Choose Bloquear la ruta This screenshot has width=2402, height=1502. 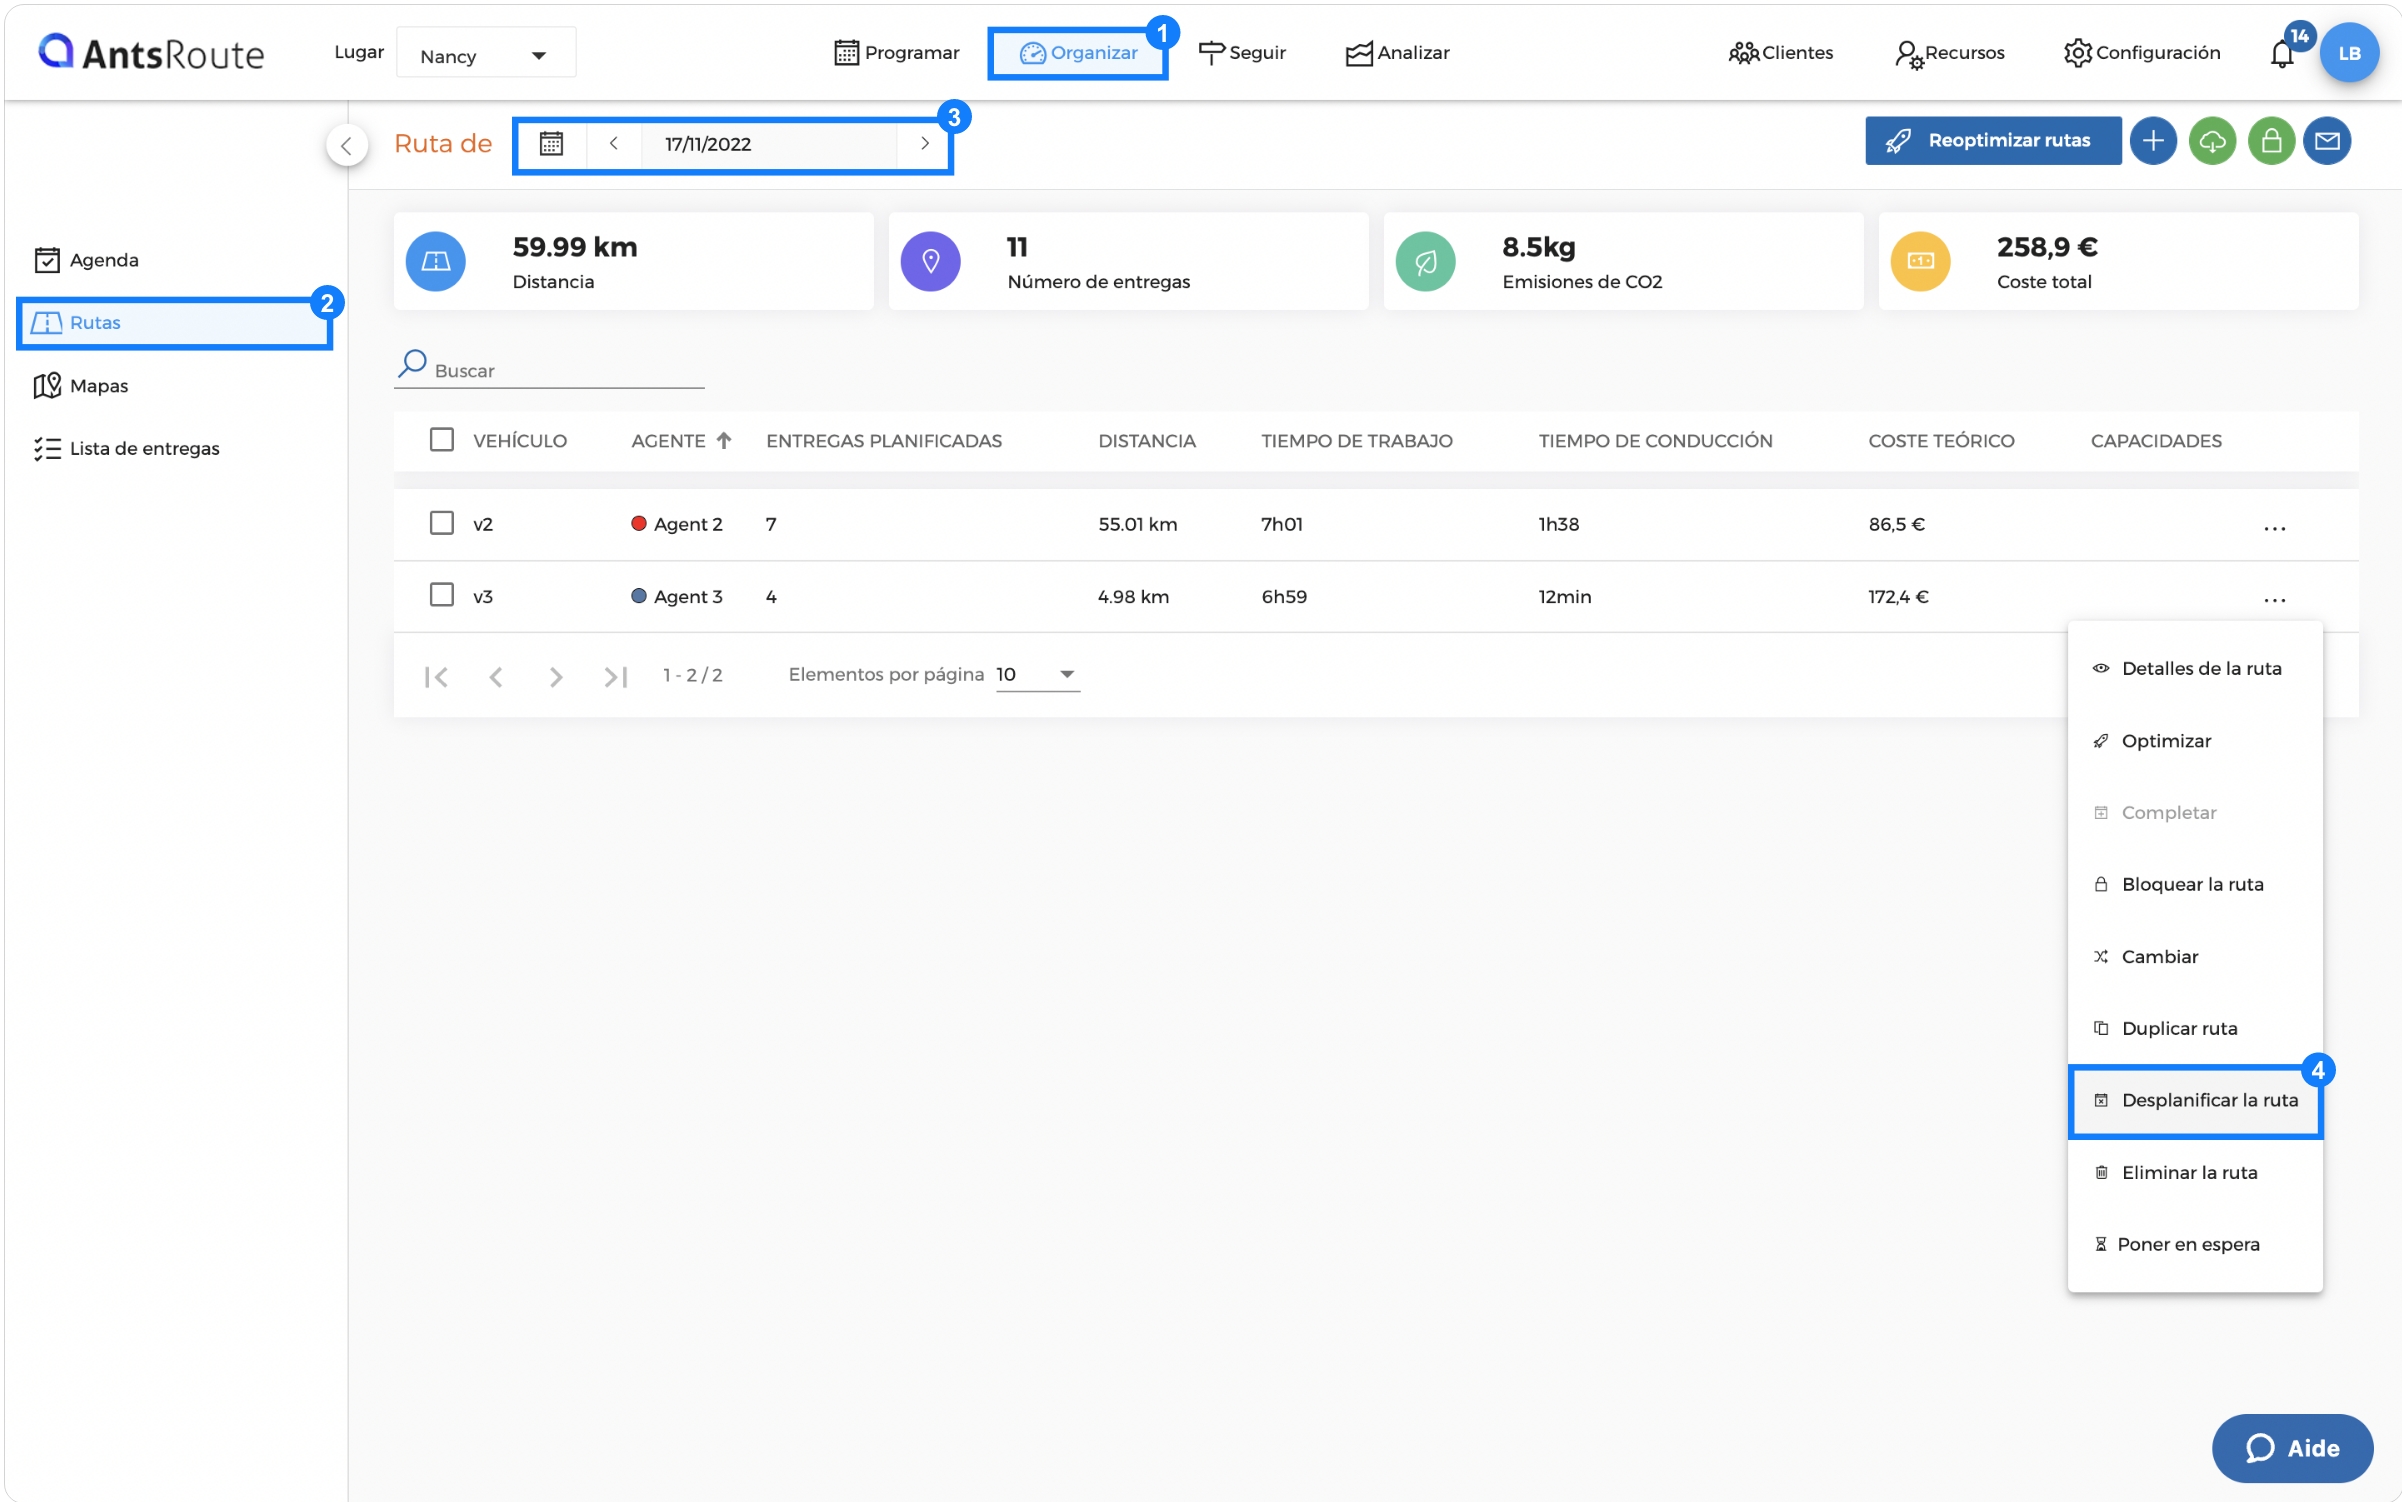coord(2195,885)
